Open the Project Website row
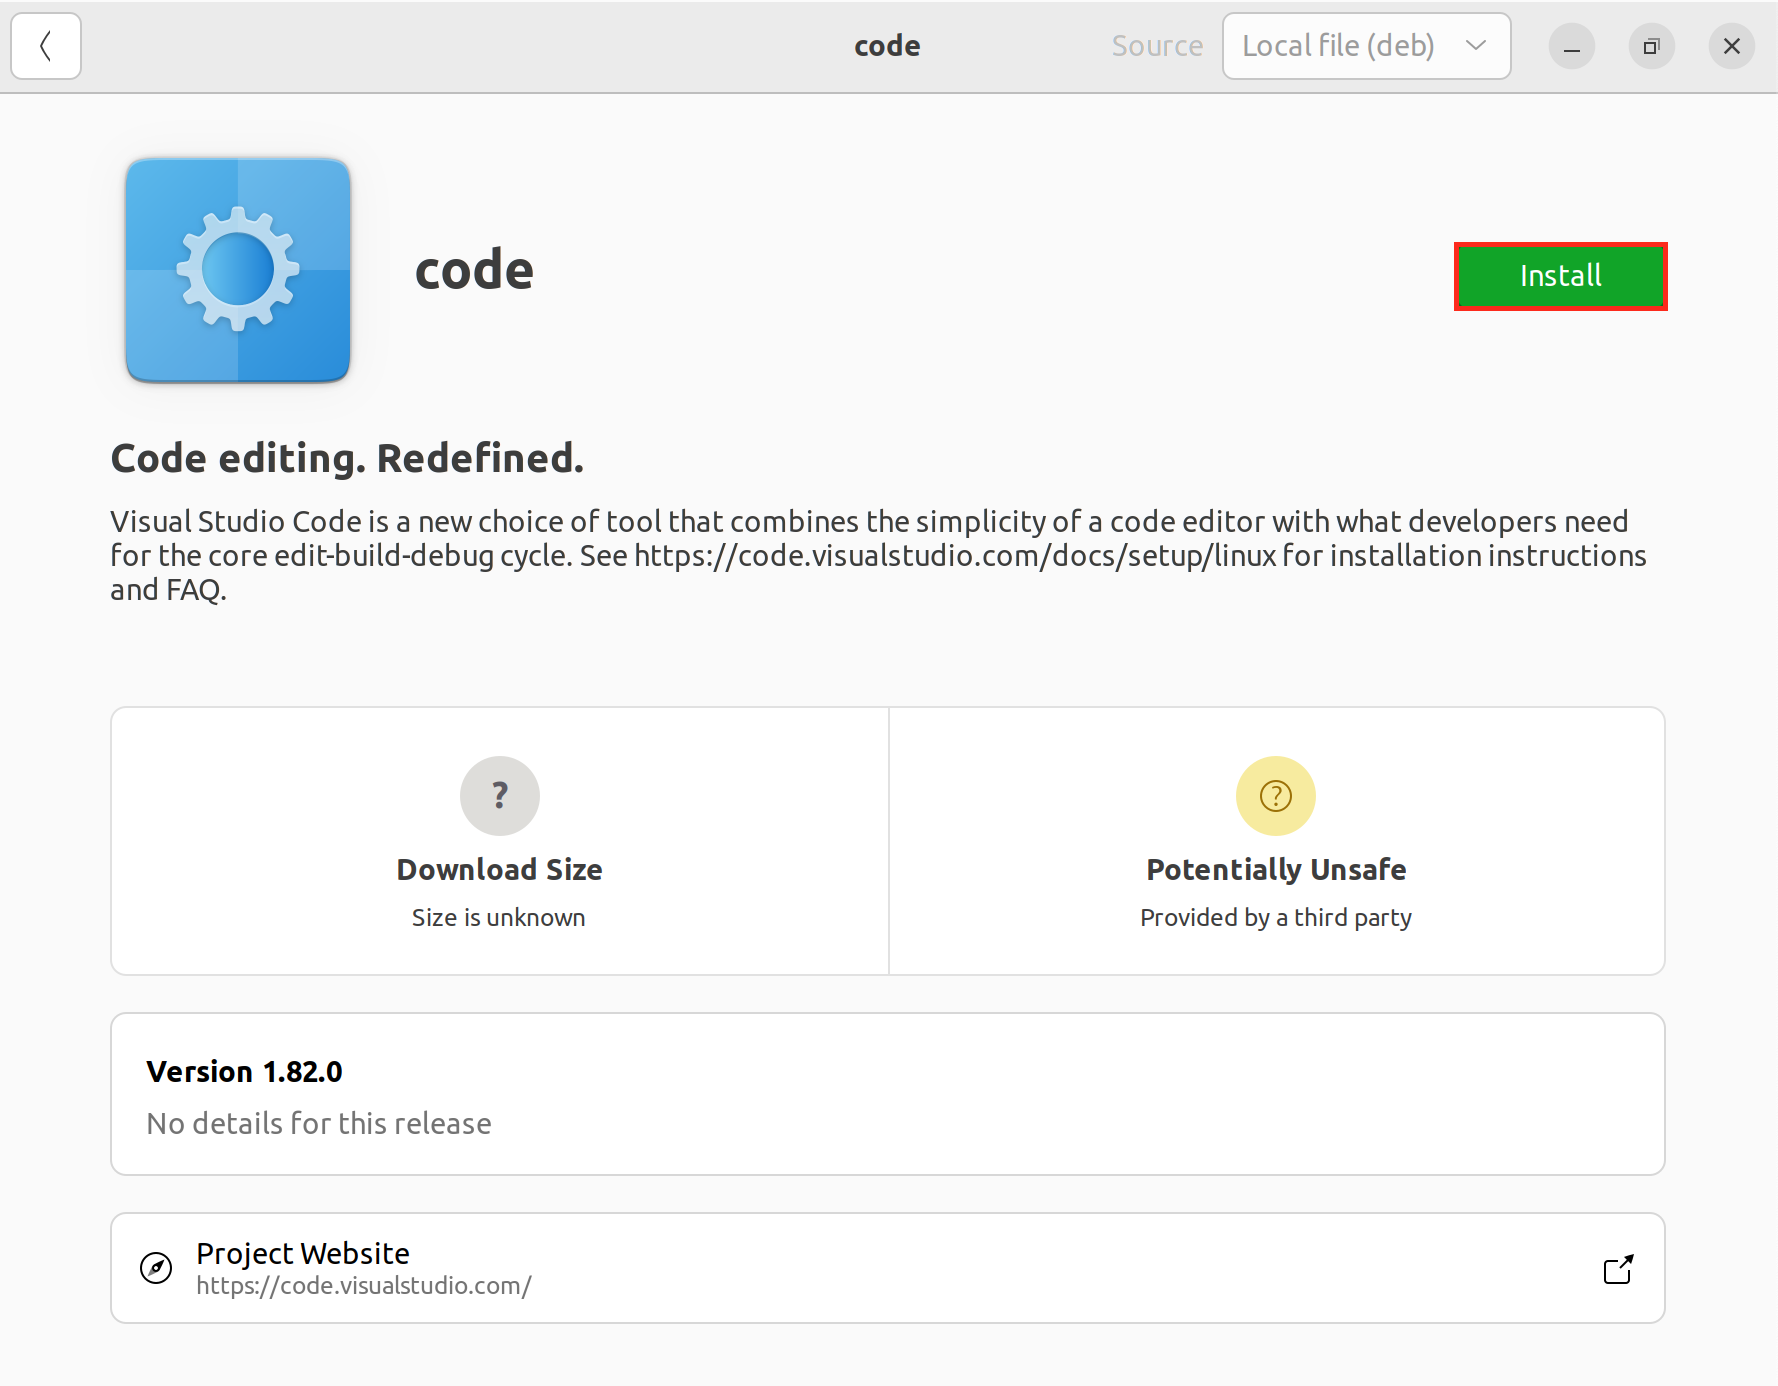This screenshot has height=1386, width=1778. click(x=888, y=1268)
